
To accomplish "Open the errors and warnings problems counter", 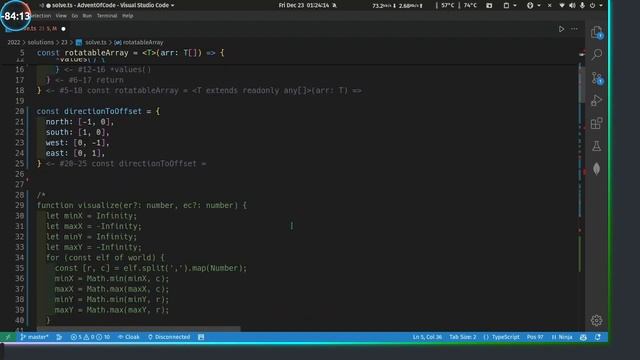I will pyautogui.click(x=90, y=337).
